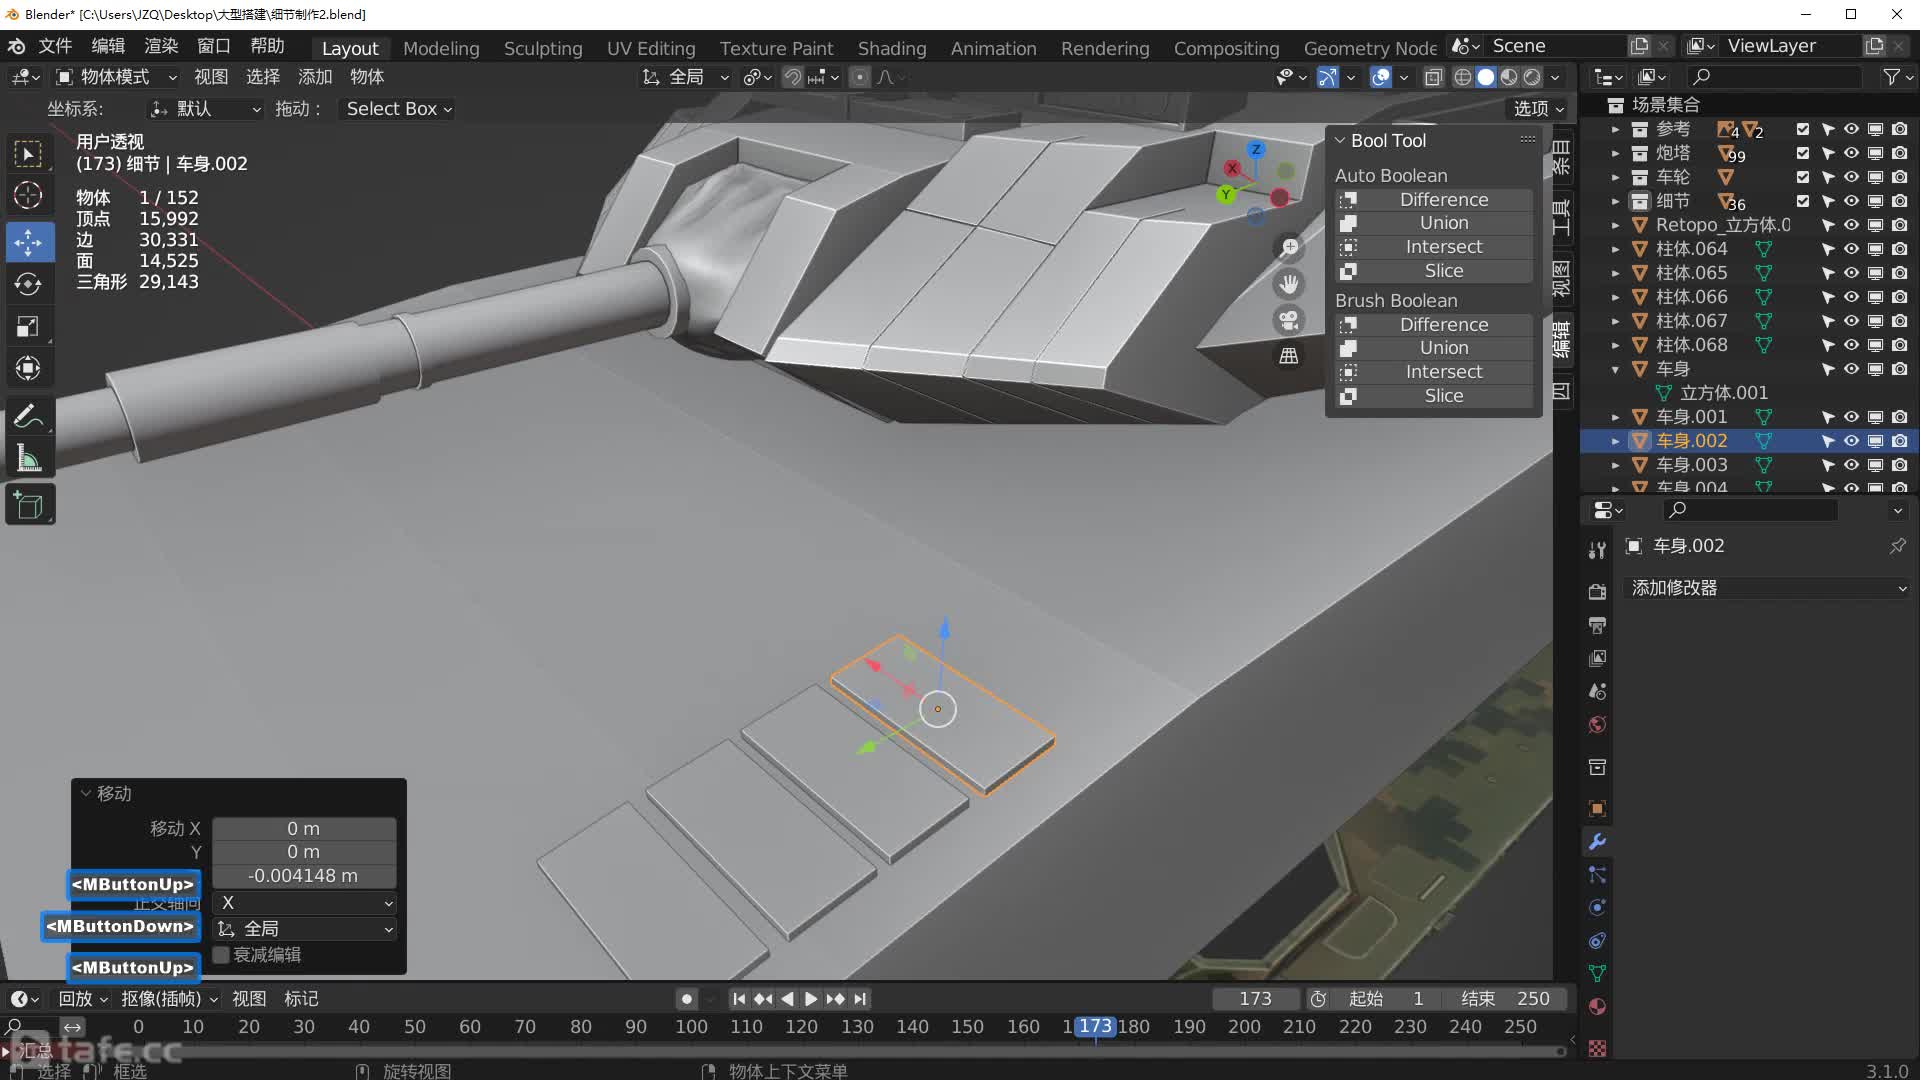Click Auto Boolean Difference button
Viewport: 1920px width, 1080px height.
click(x=1443, y=200)
